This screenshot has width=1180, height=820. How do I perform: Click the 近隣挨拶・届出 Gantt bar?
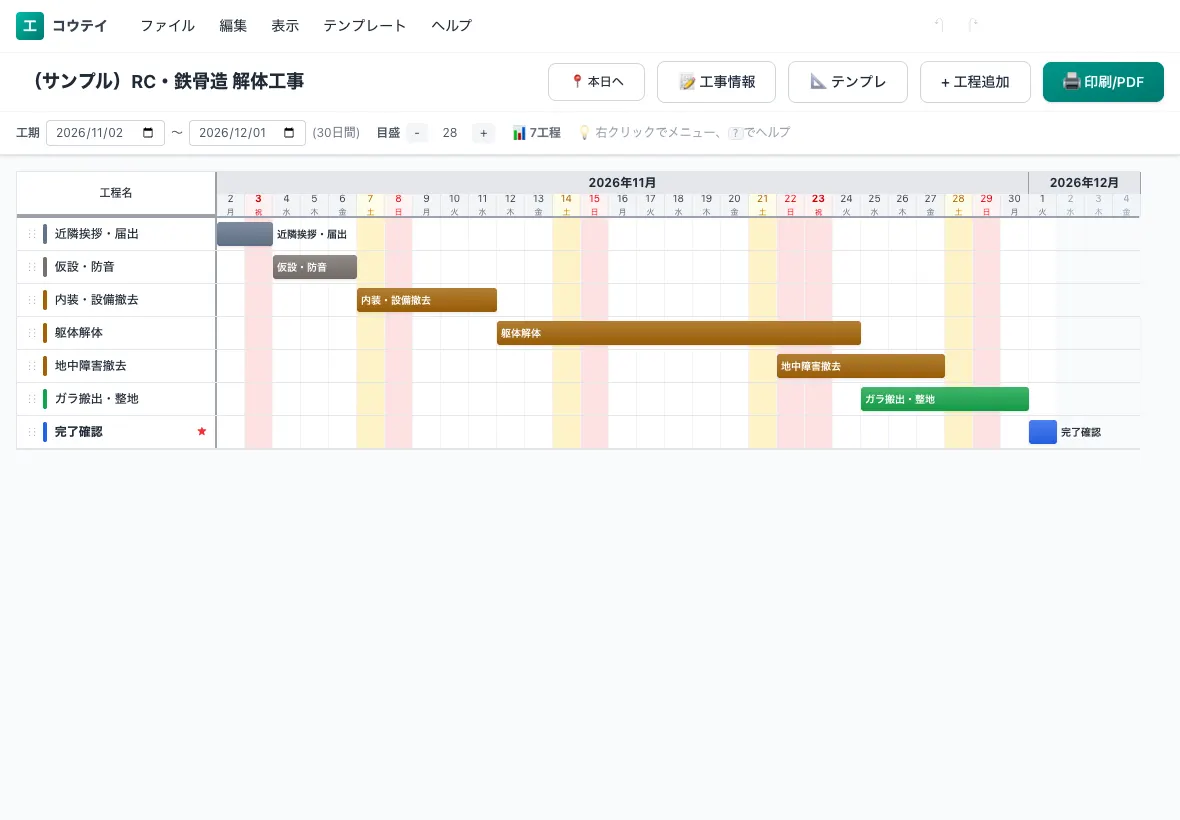point(245,234)
